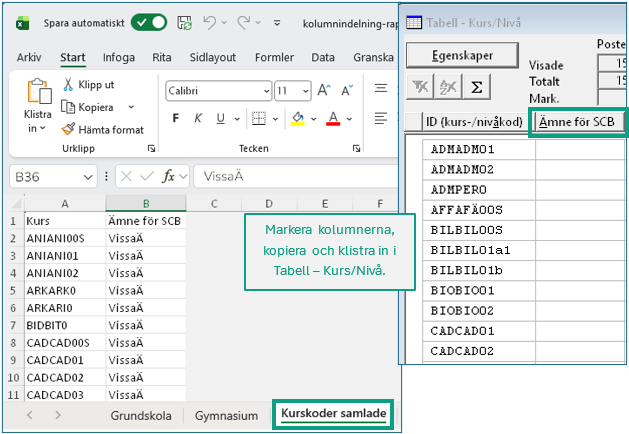The height and width of the screenshot is (434, 629).
Task: Apply red font color
Action: click(333, 119)
